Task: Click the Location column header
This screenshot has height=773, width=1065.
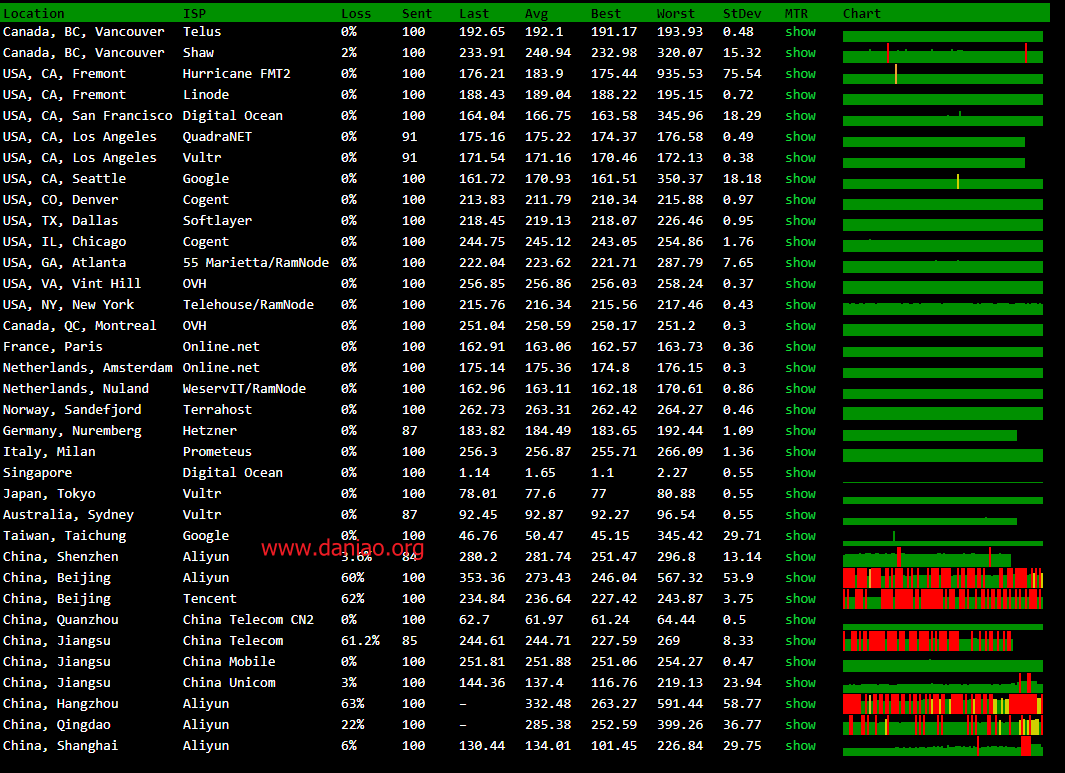Action: point(34,14)
